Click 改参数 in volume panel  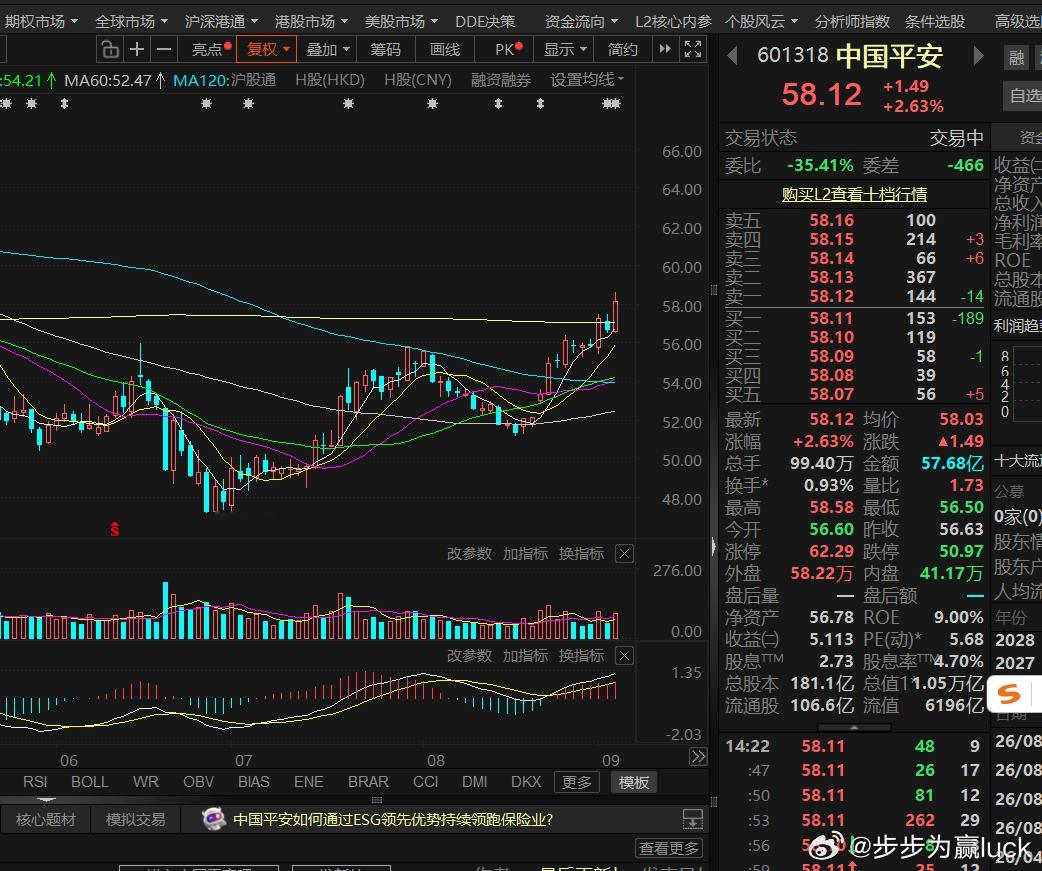tap(469, 553)
